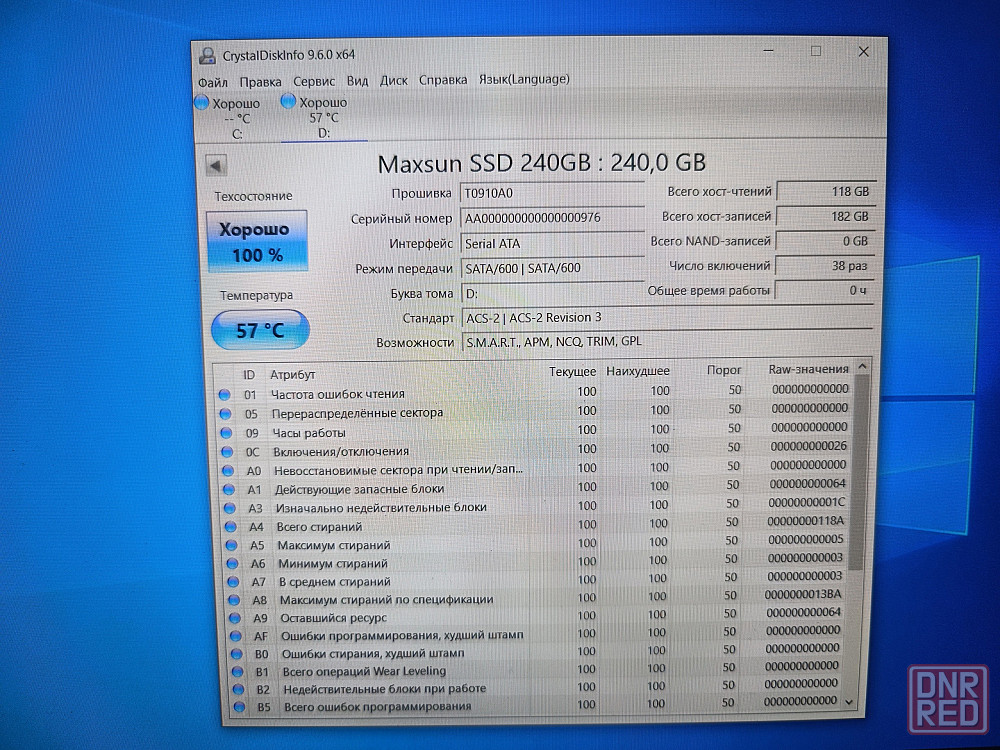Image resolution: width=1000 pixels, height=750 pixels.
Task: Click status dot for 05 Перераспределённые сектора
Action: coord(225,414)
